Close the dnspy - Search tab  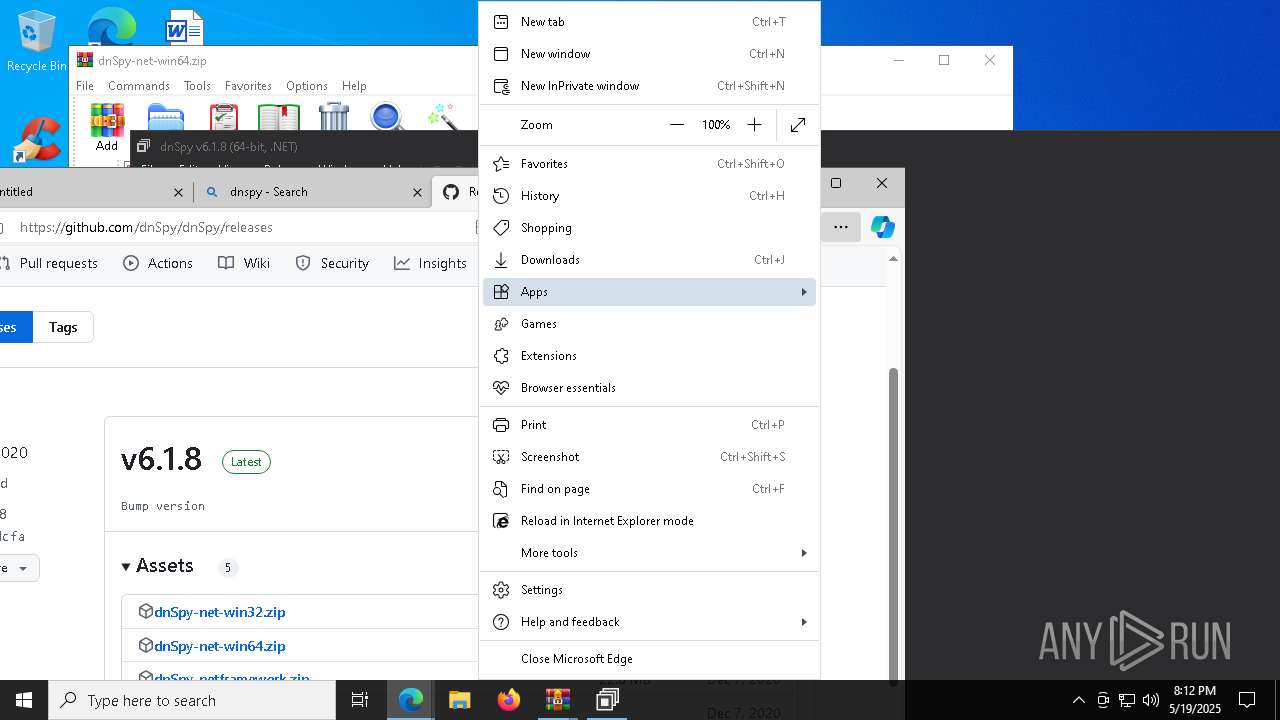(x=417, y=192)
